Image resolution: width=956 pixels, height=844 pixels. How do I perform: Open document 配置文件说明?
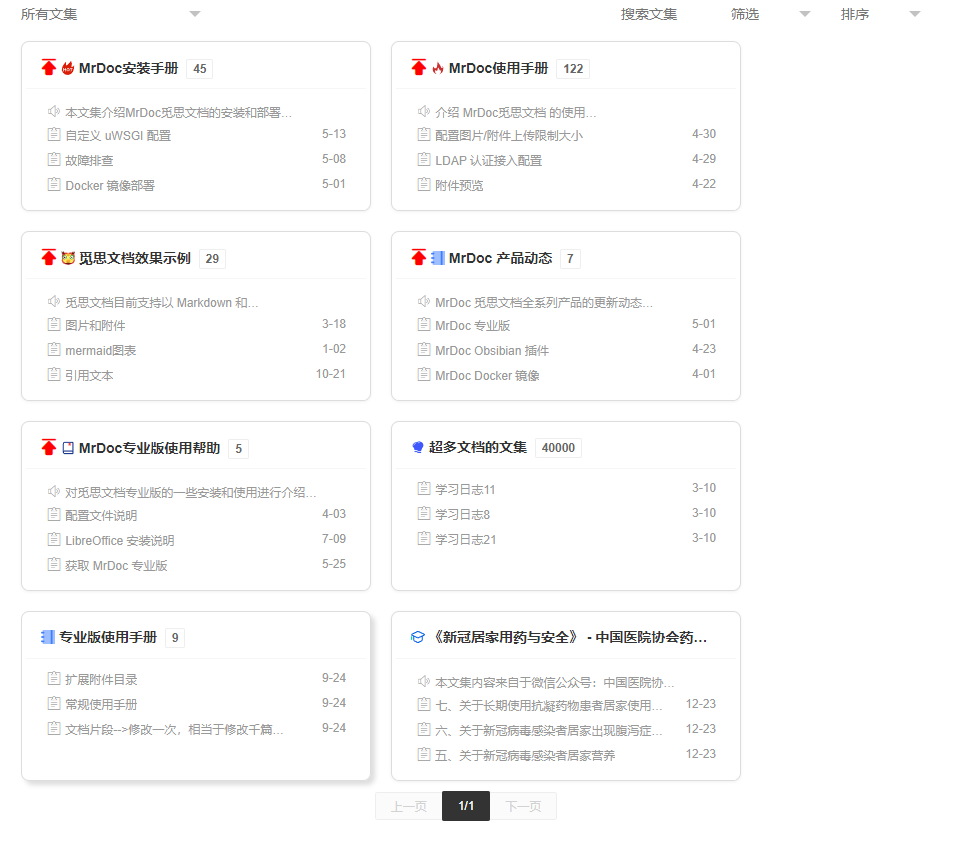(x=101, y=515)
